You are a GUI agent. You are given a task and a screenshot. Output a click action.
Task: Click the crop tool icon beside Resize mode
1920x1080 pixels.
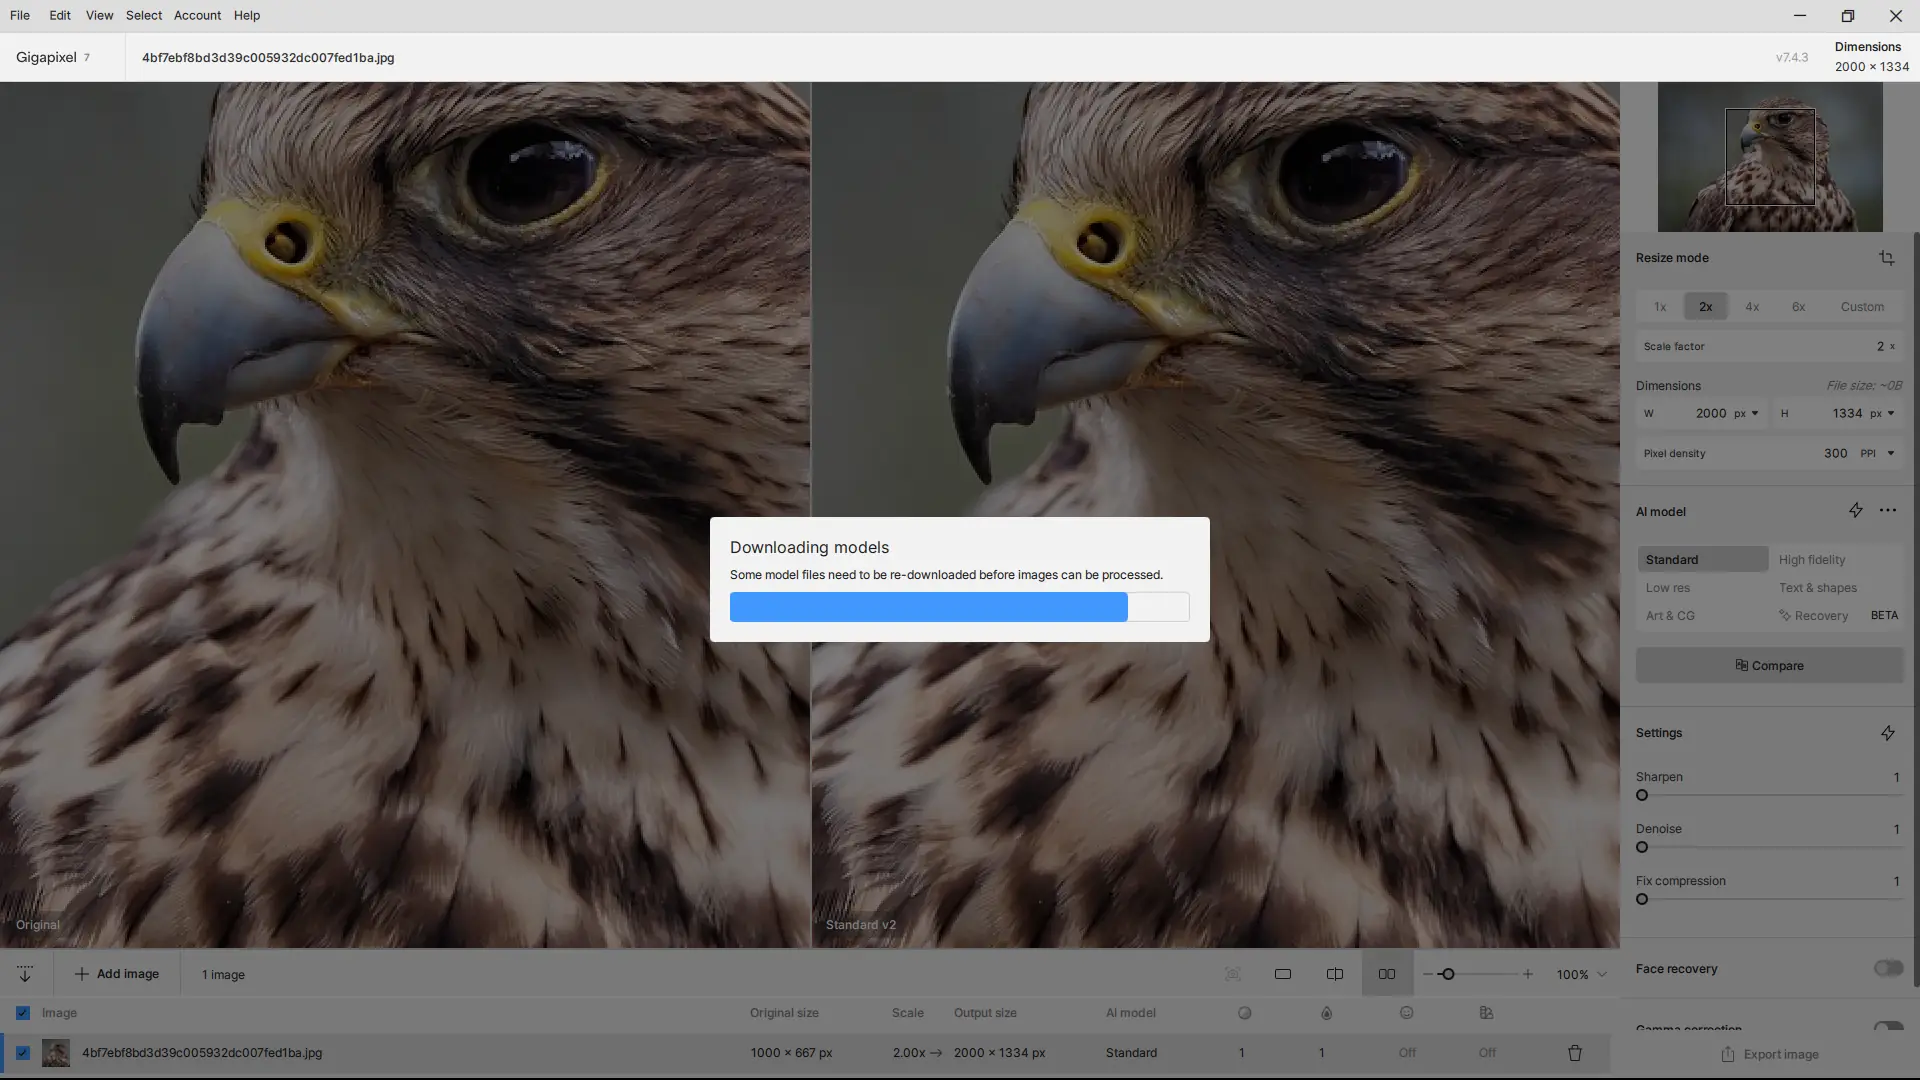(1886, 258)
